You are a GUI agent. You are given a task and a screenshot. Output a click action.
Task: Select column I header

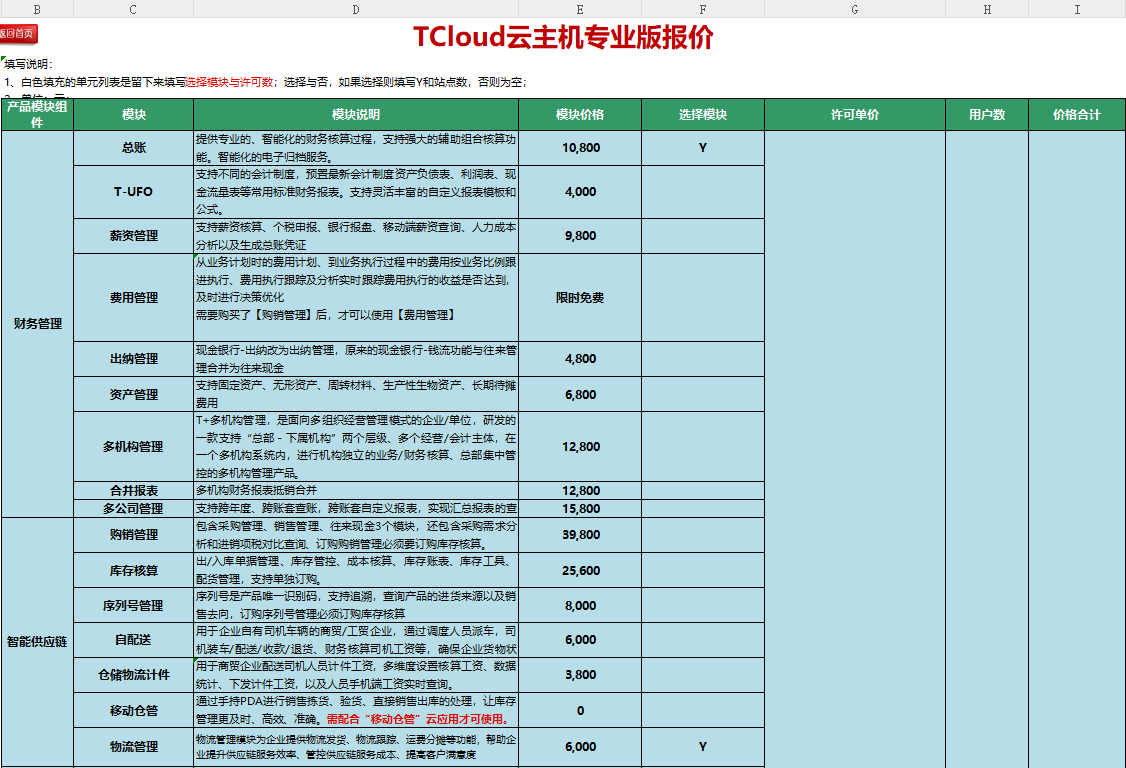(x=1077, y=9)
